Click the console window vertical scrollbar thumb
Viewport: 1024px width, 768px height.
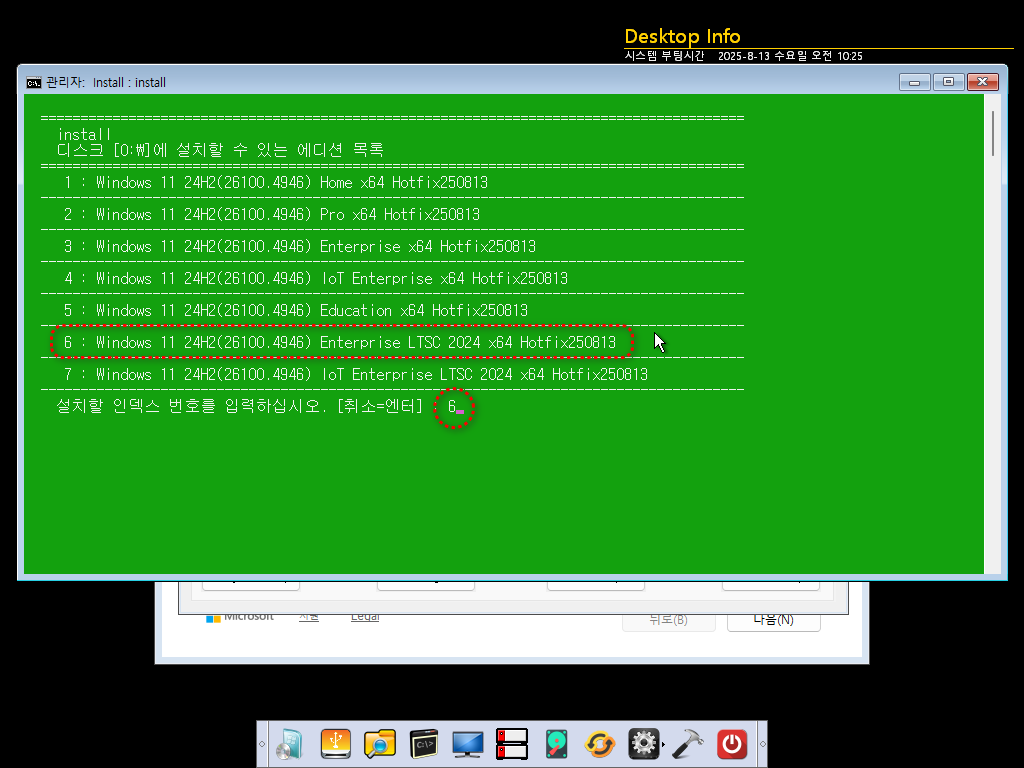coord(993,133)
